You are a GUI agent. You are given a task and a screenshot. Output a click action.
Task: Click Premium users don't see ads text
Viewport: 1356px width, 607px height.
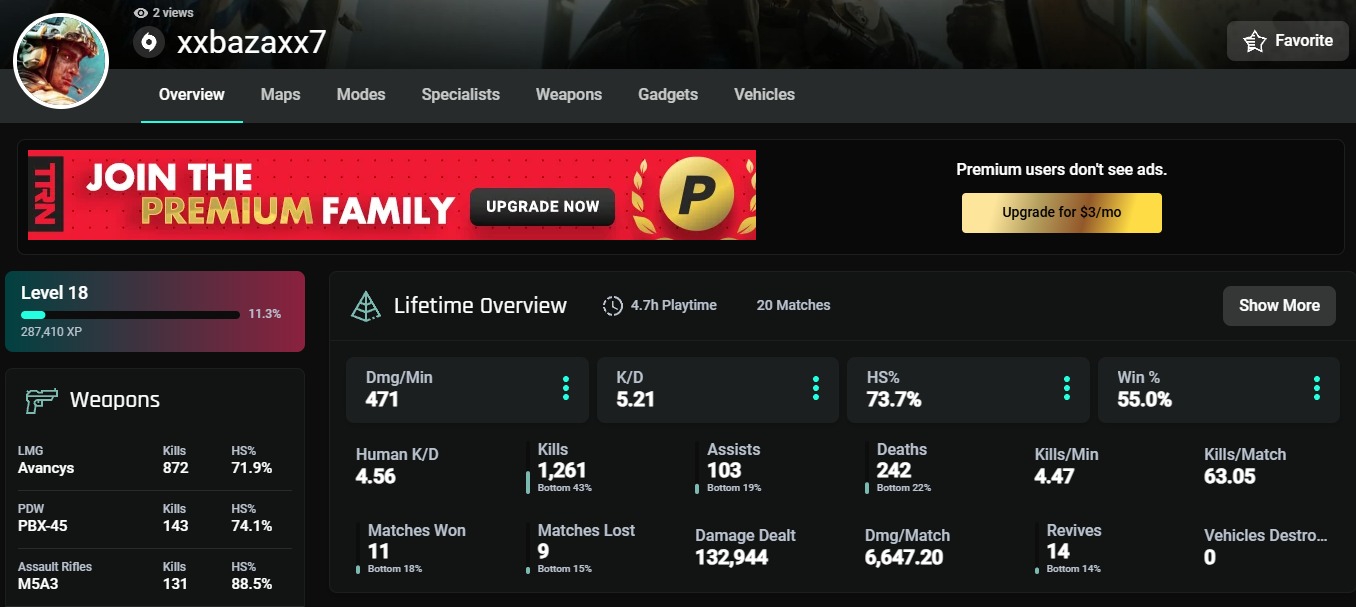tap(1062, 170)
